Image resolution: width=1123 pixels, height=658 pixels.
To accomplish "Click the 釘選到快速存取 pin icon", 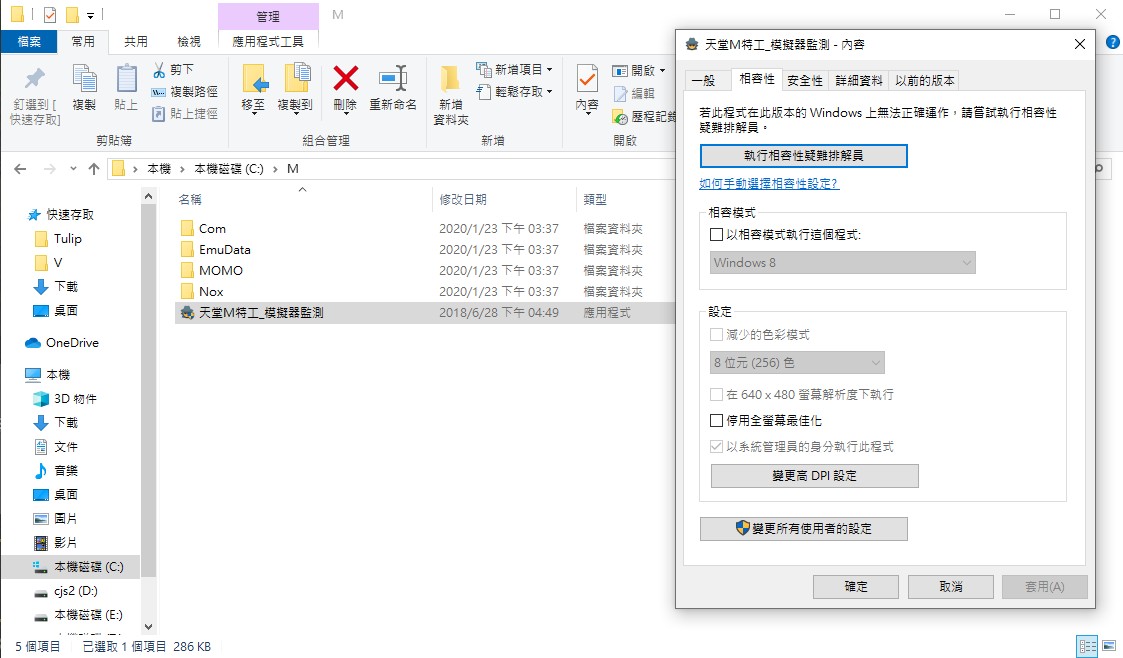I will pos(35,79).
